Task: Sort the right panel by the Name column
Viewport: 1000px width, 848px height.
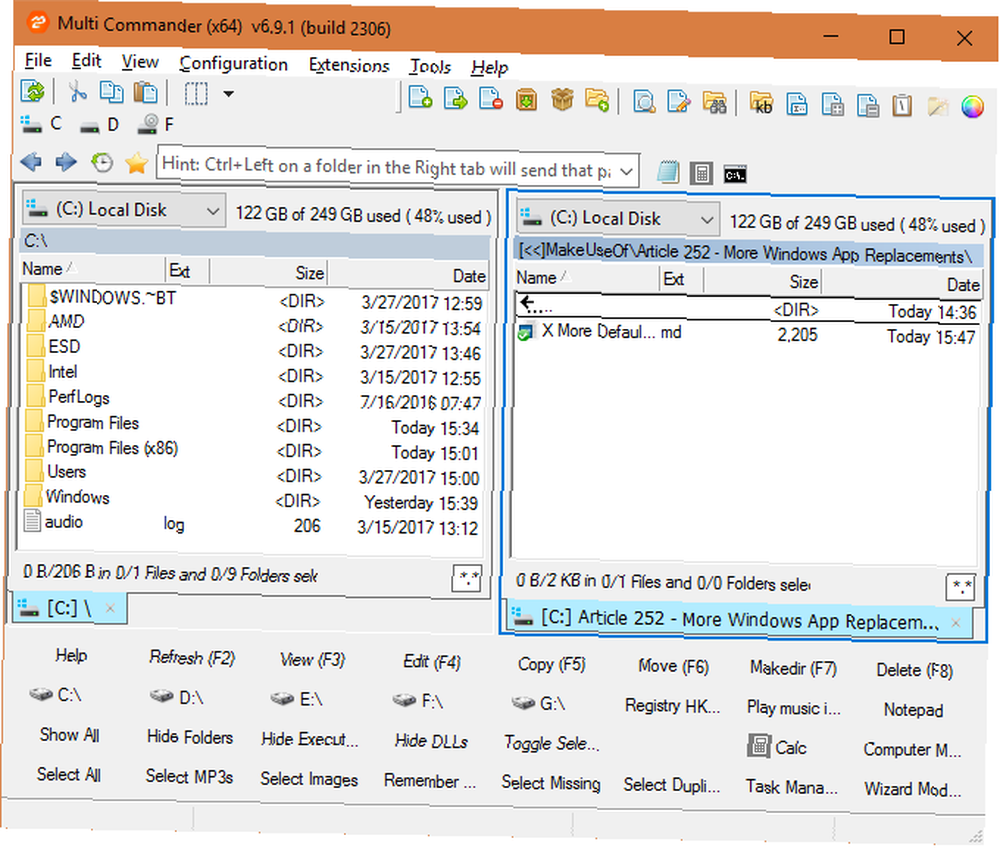Action: click(587, 278)
